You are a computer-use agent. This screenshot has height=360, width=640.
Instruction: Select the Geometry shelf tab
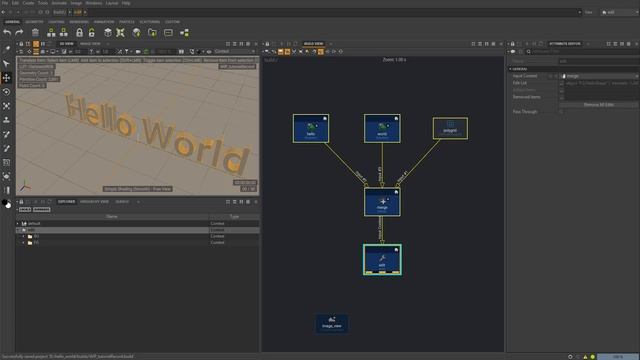[34, 22]
